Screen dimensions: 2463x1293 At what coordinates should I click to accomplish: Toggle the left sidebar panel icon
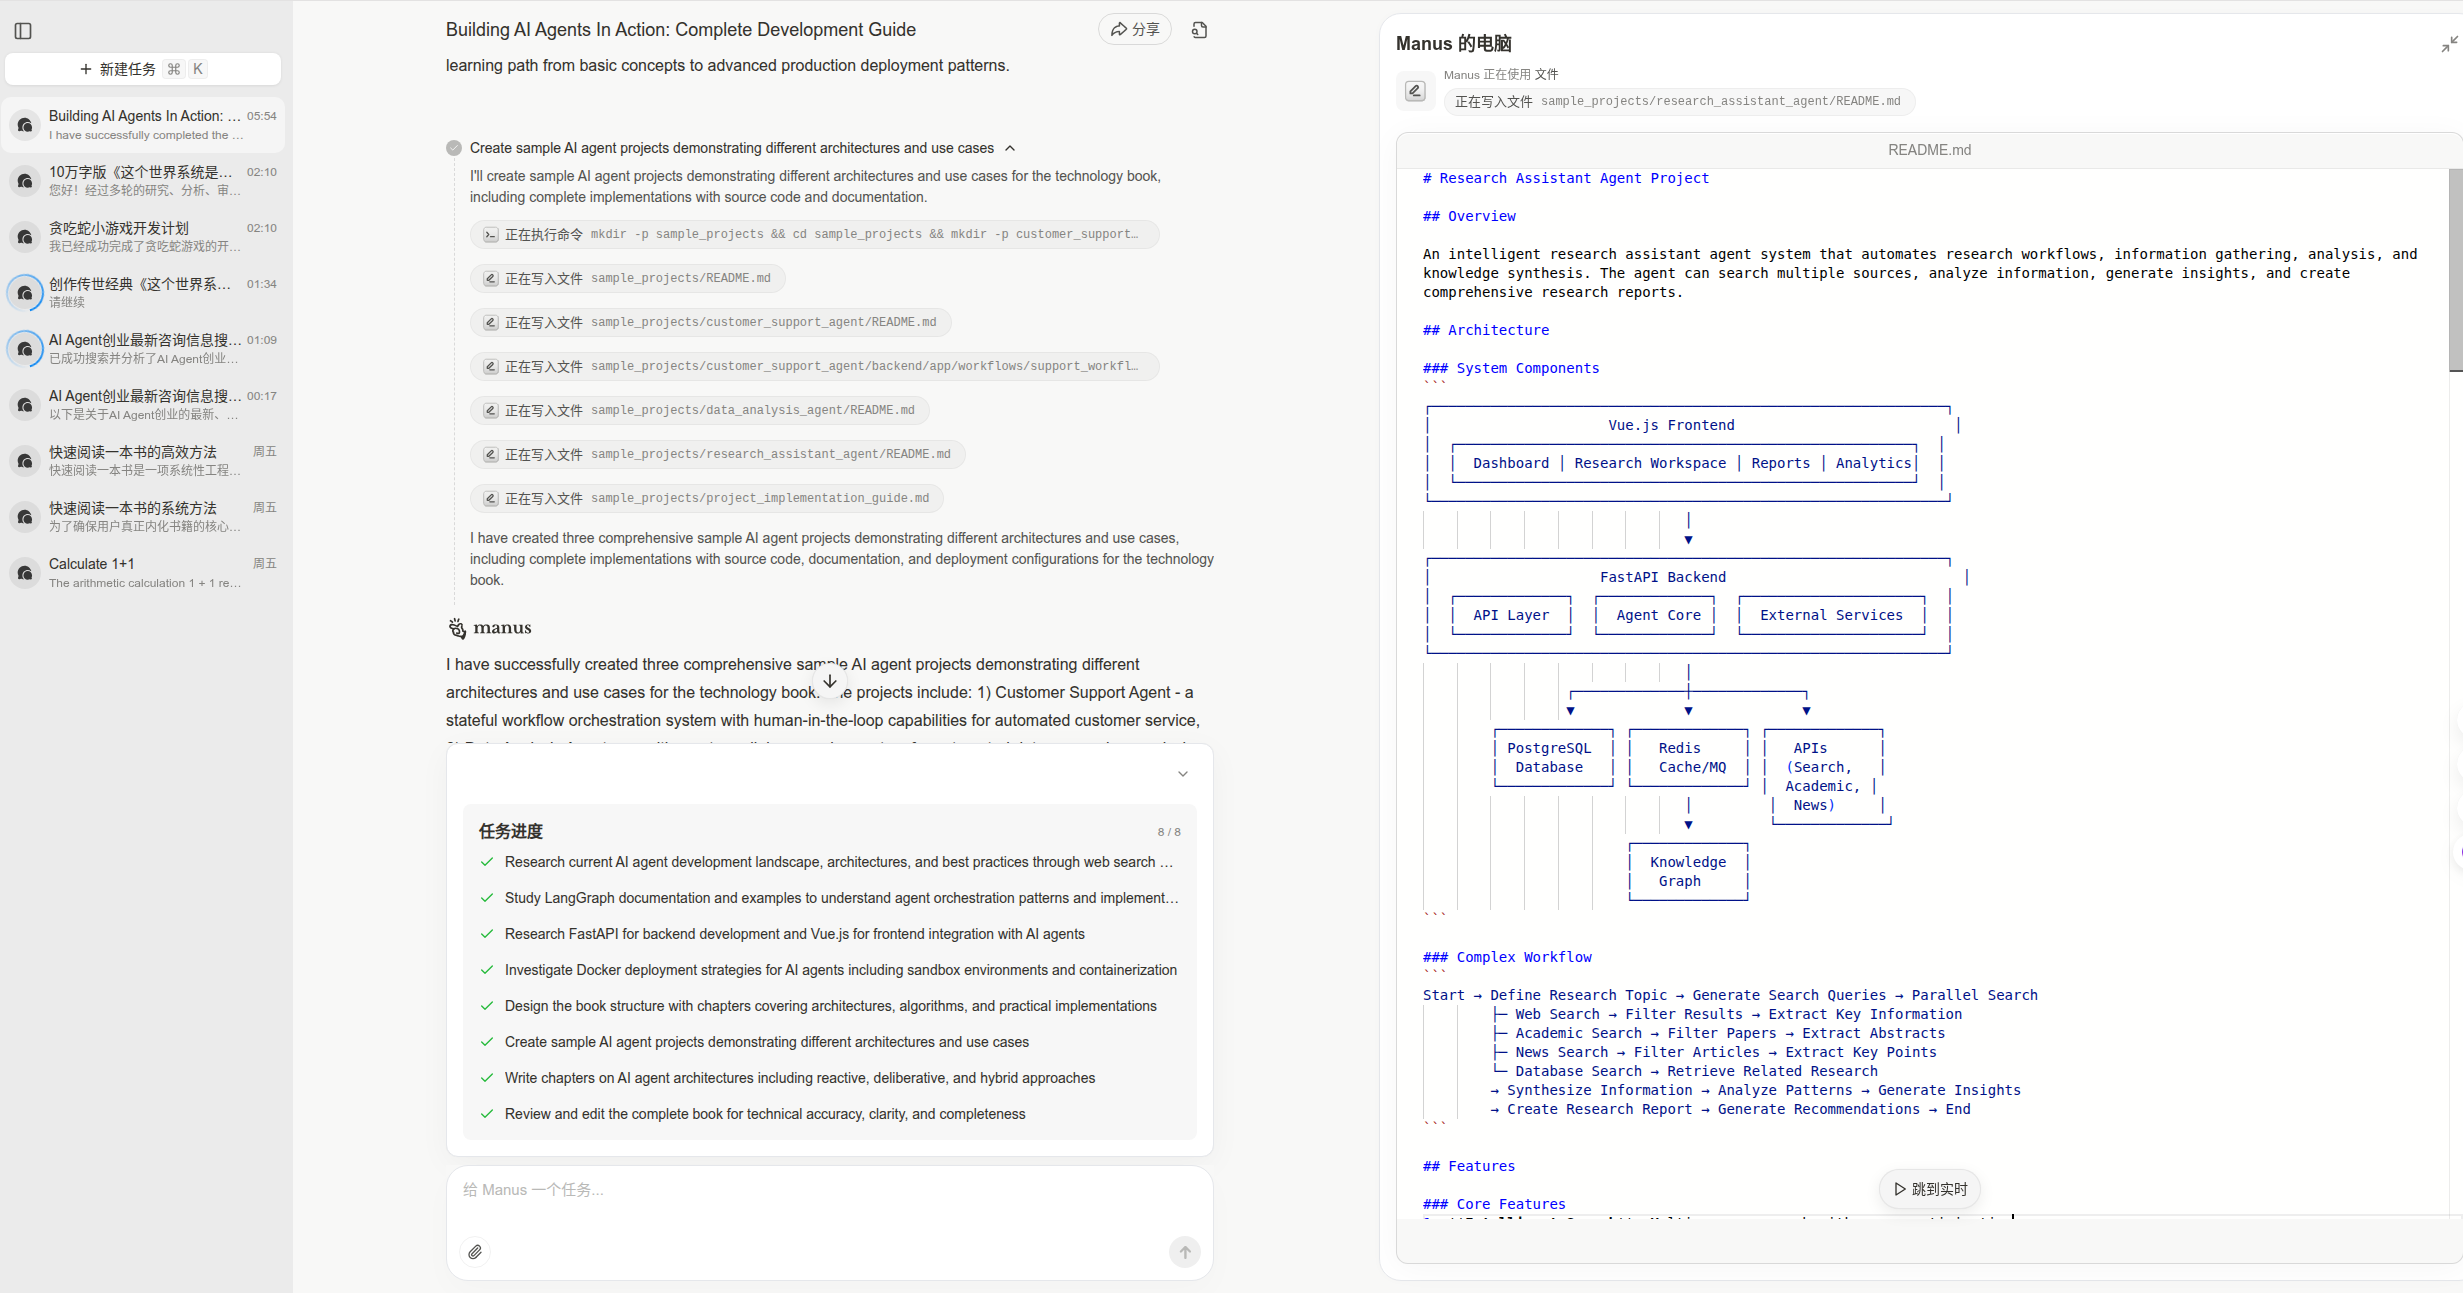pyautogui.click(x=23, y=31)
